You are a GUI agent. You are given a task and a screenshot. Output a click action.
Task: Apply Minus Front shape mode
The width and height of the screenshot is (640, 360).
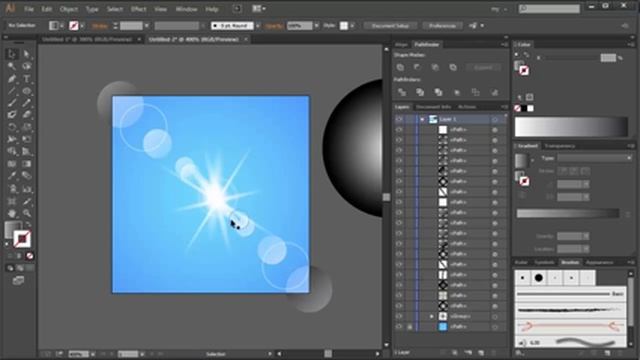(418, 67)
